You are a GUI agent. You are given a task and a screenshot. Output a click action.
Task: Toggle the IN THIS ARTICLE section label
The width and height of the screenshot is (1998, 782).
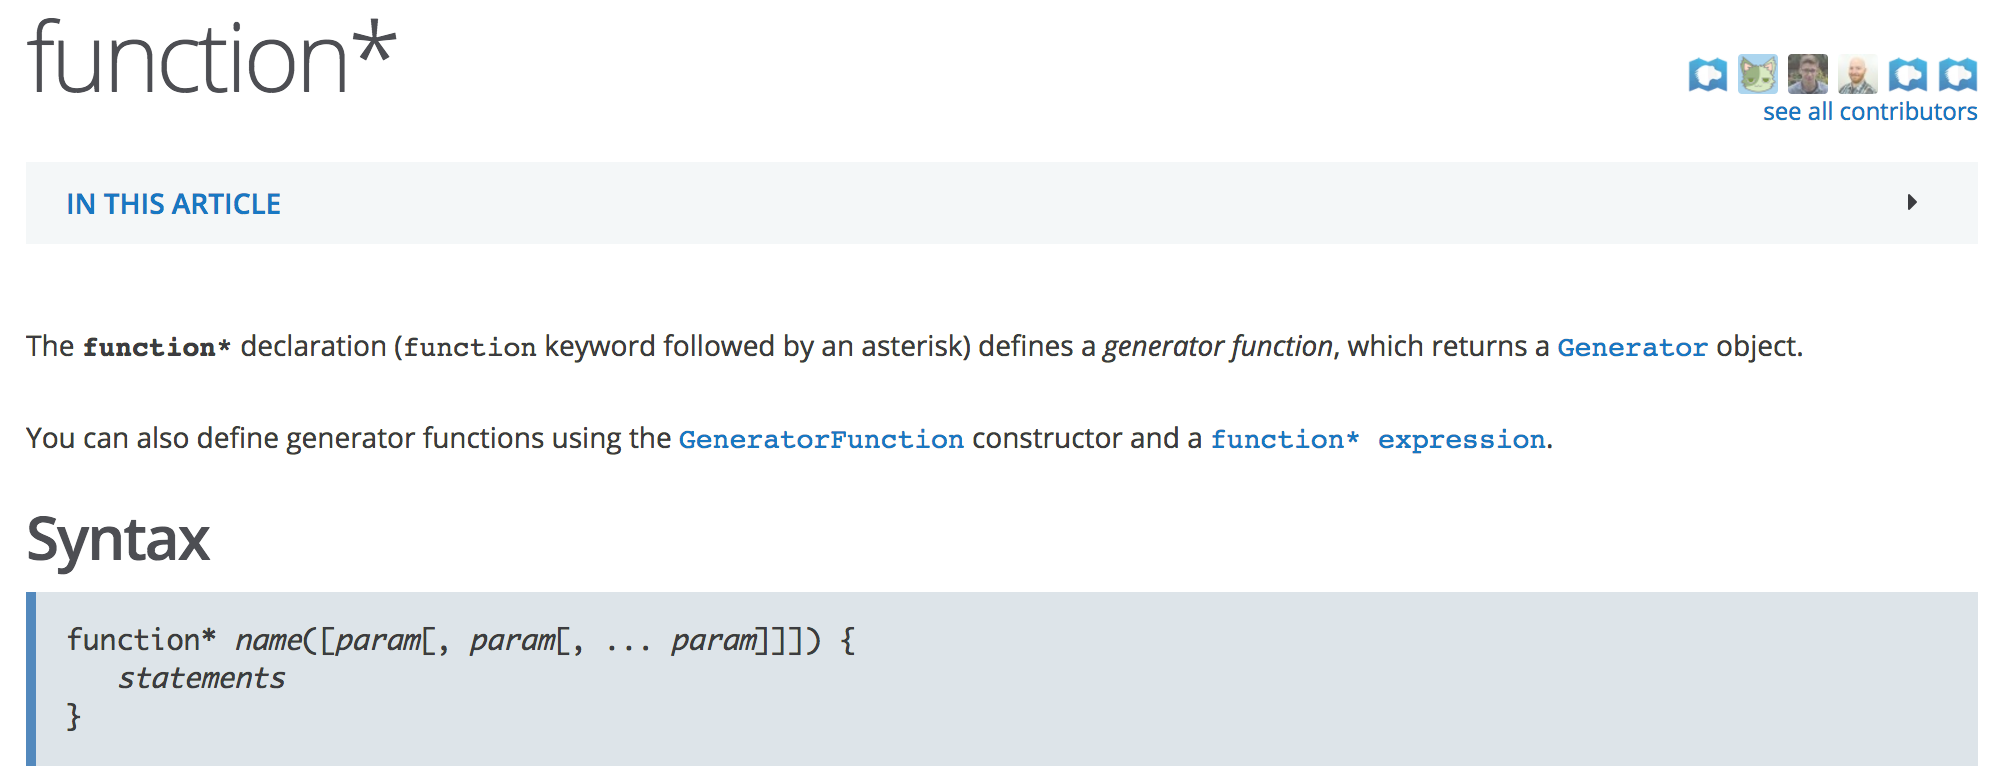pos(174,204)
